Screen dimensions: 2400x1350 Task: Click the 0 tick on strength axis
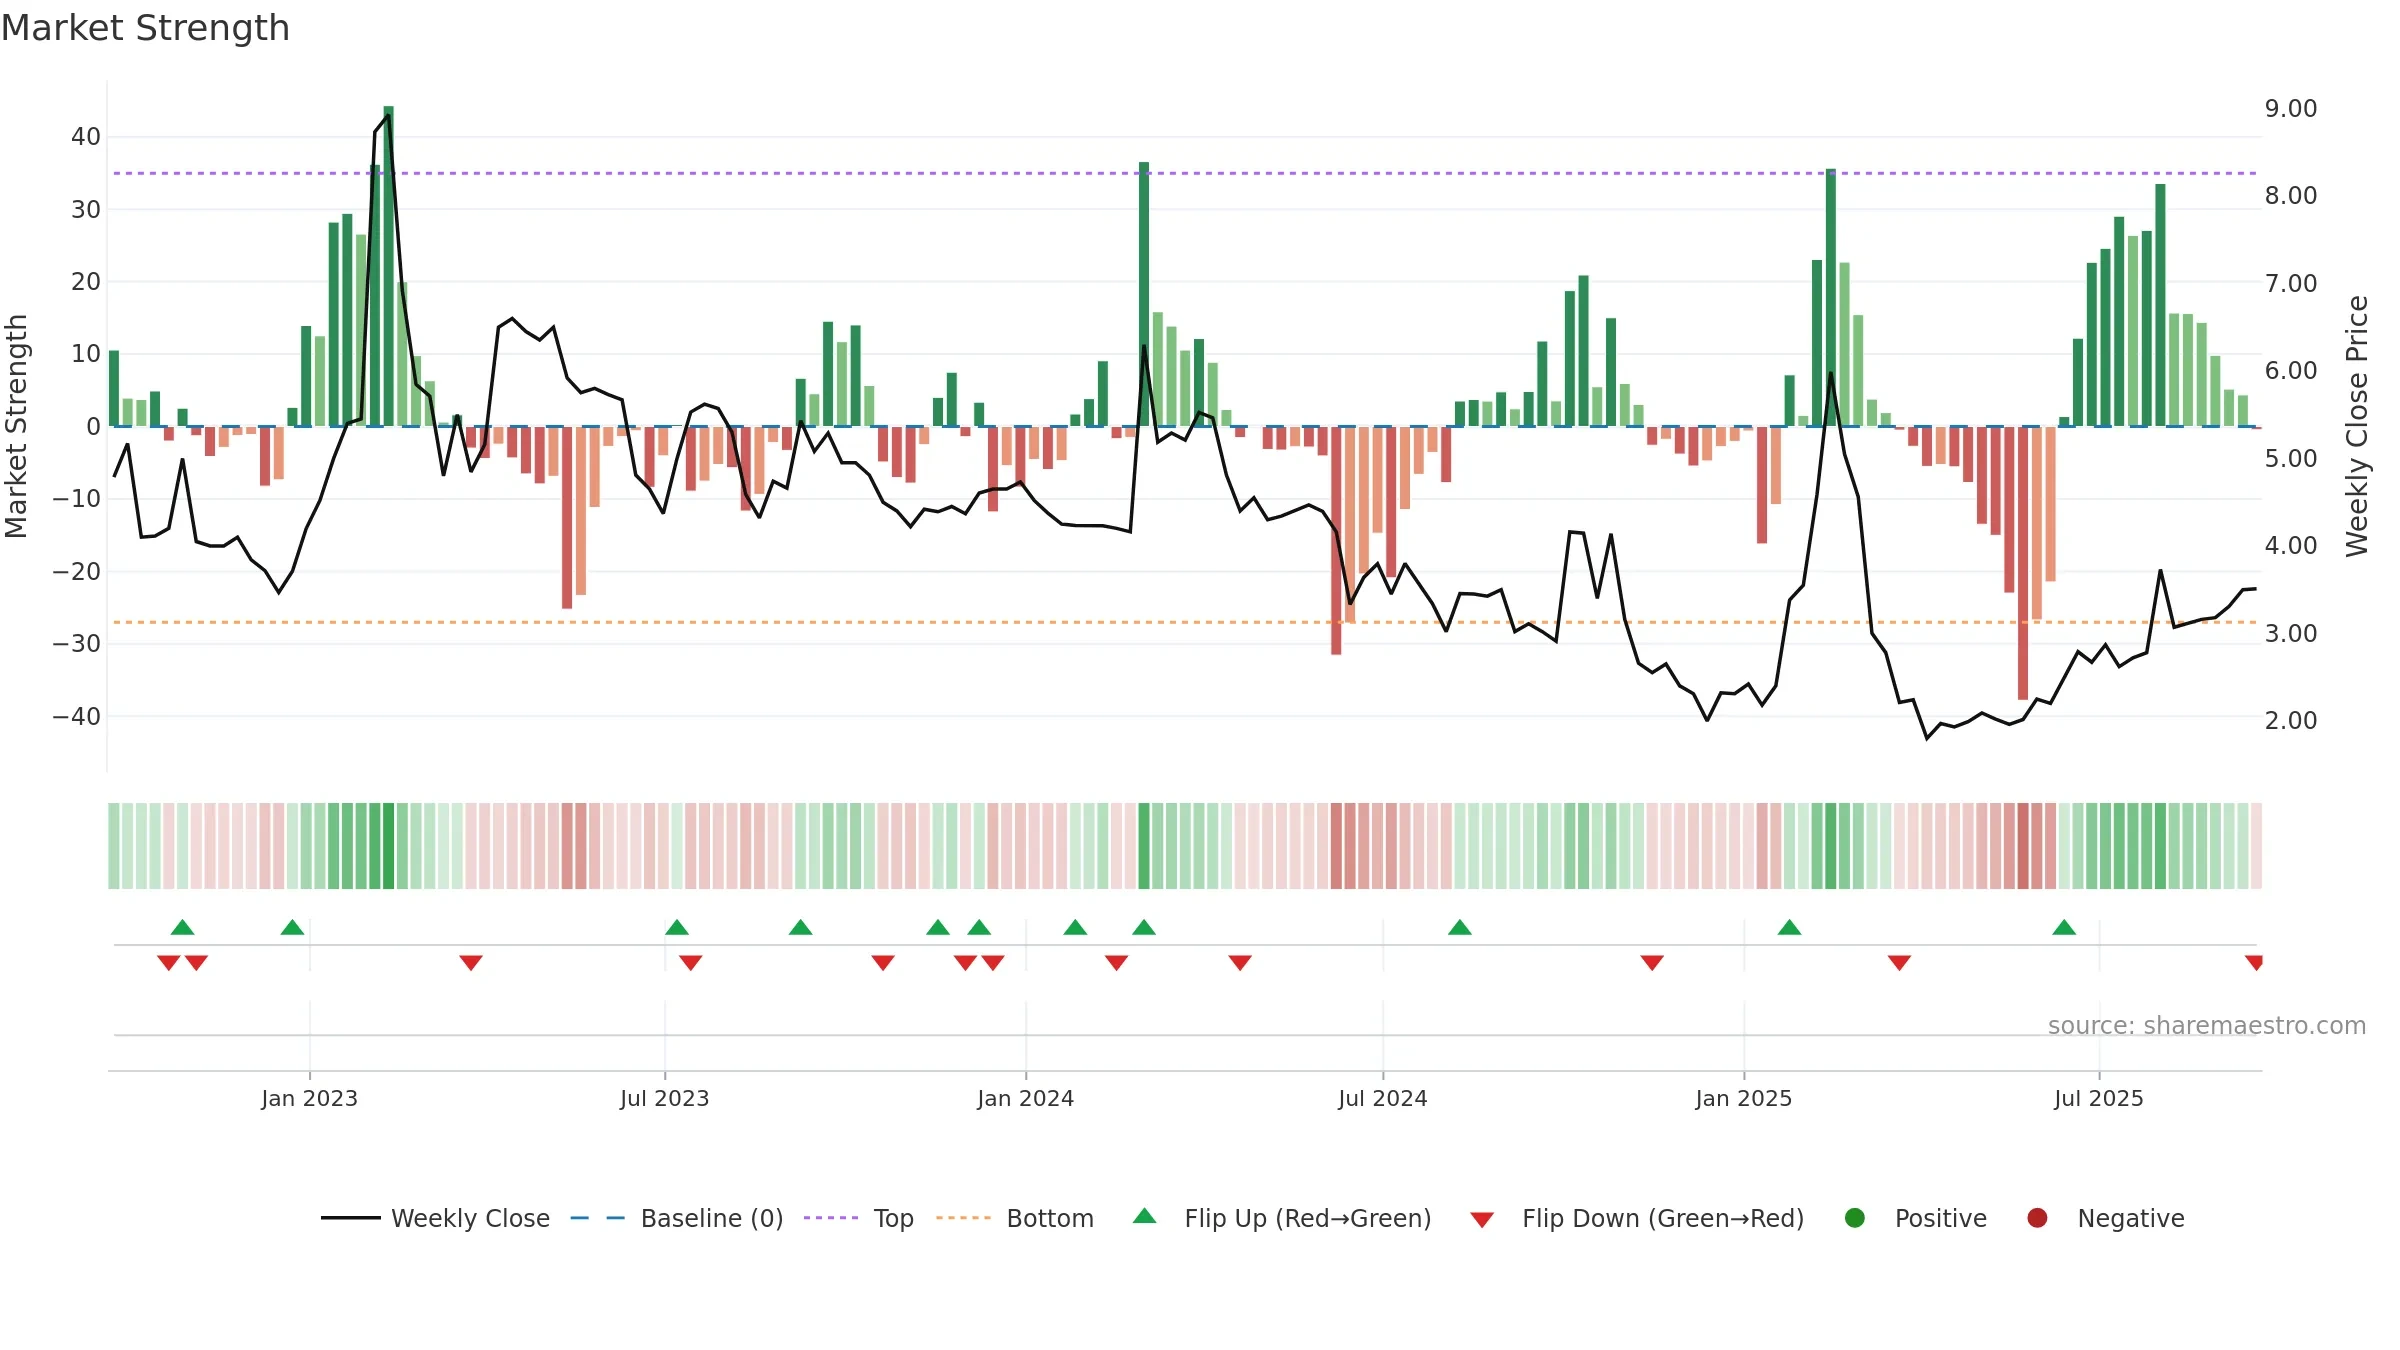coord(94,426)
